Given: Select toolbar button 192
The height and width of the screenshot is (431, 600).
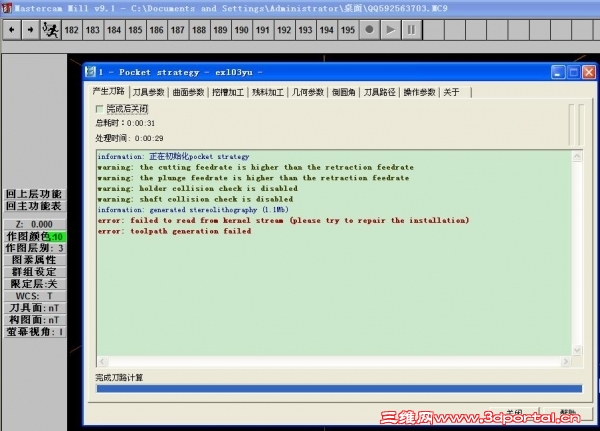Looking at the screenshot, I should tap(284, 29).
